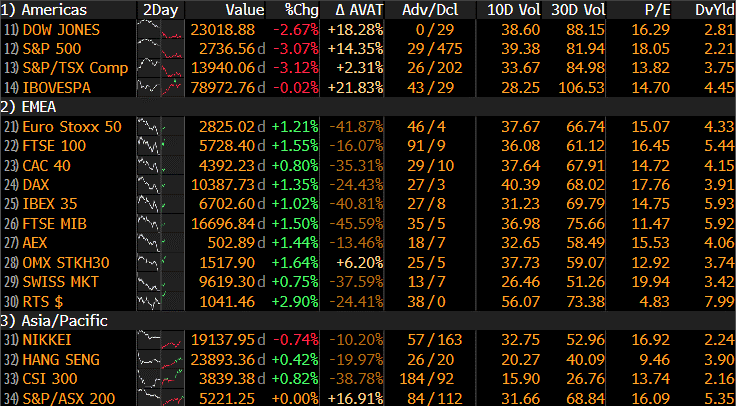Click NIKKEI change -0.74%
The height and width of the screenshot is (406, 736).
click(296, 340)
